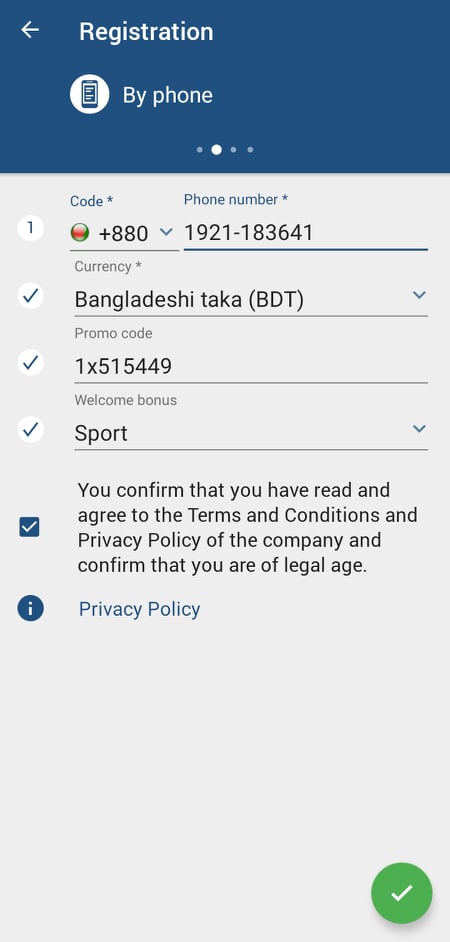Screen dimensions: 450x942
Task: Select the highlighted second page dot
Action: (x=216, y=150)
